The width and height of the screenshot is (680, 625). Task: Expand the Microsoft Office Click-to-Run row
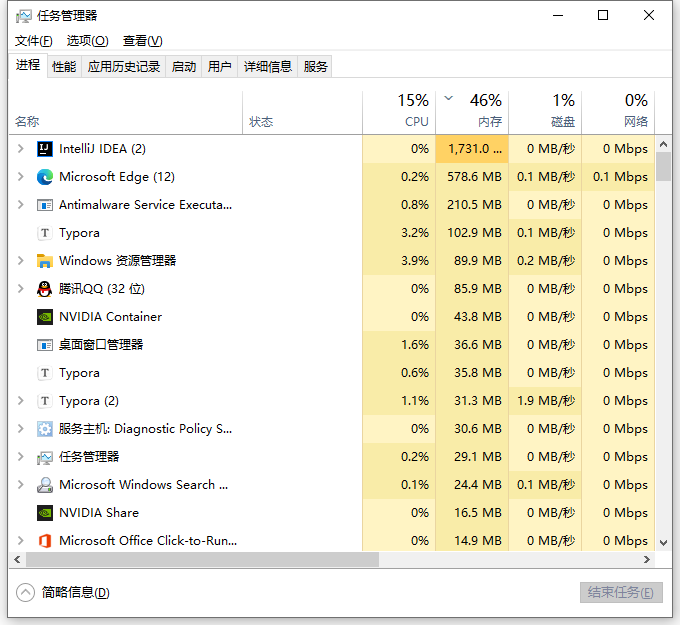[x=20, y=541]
